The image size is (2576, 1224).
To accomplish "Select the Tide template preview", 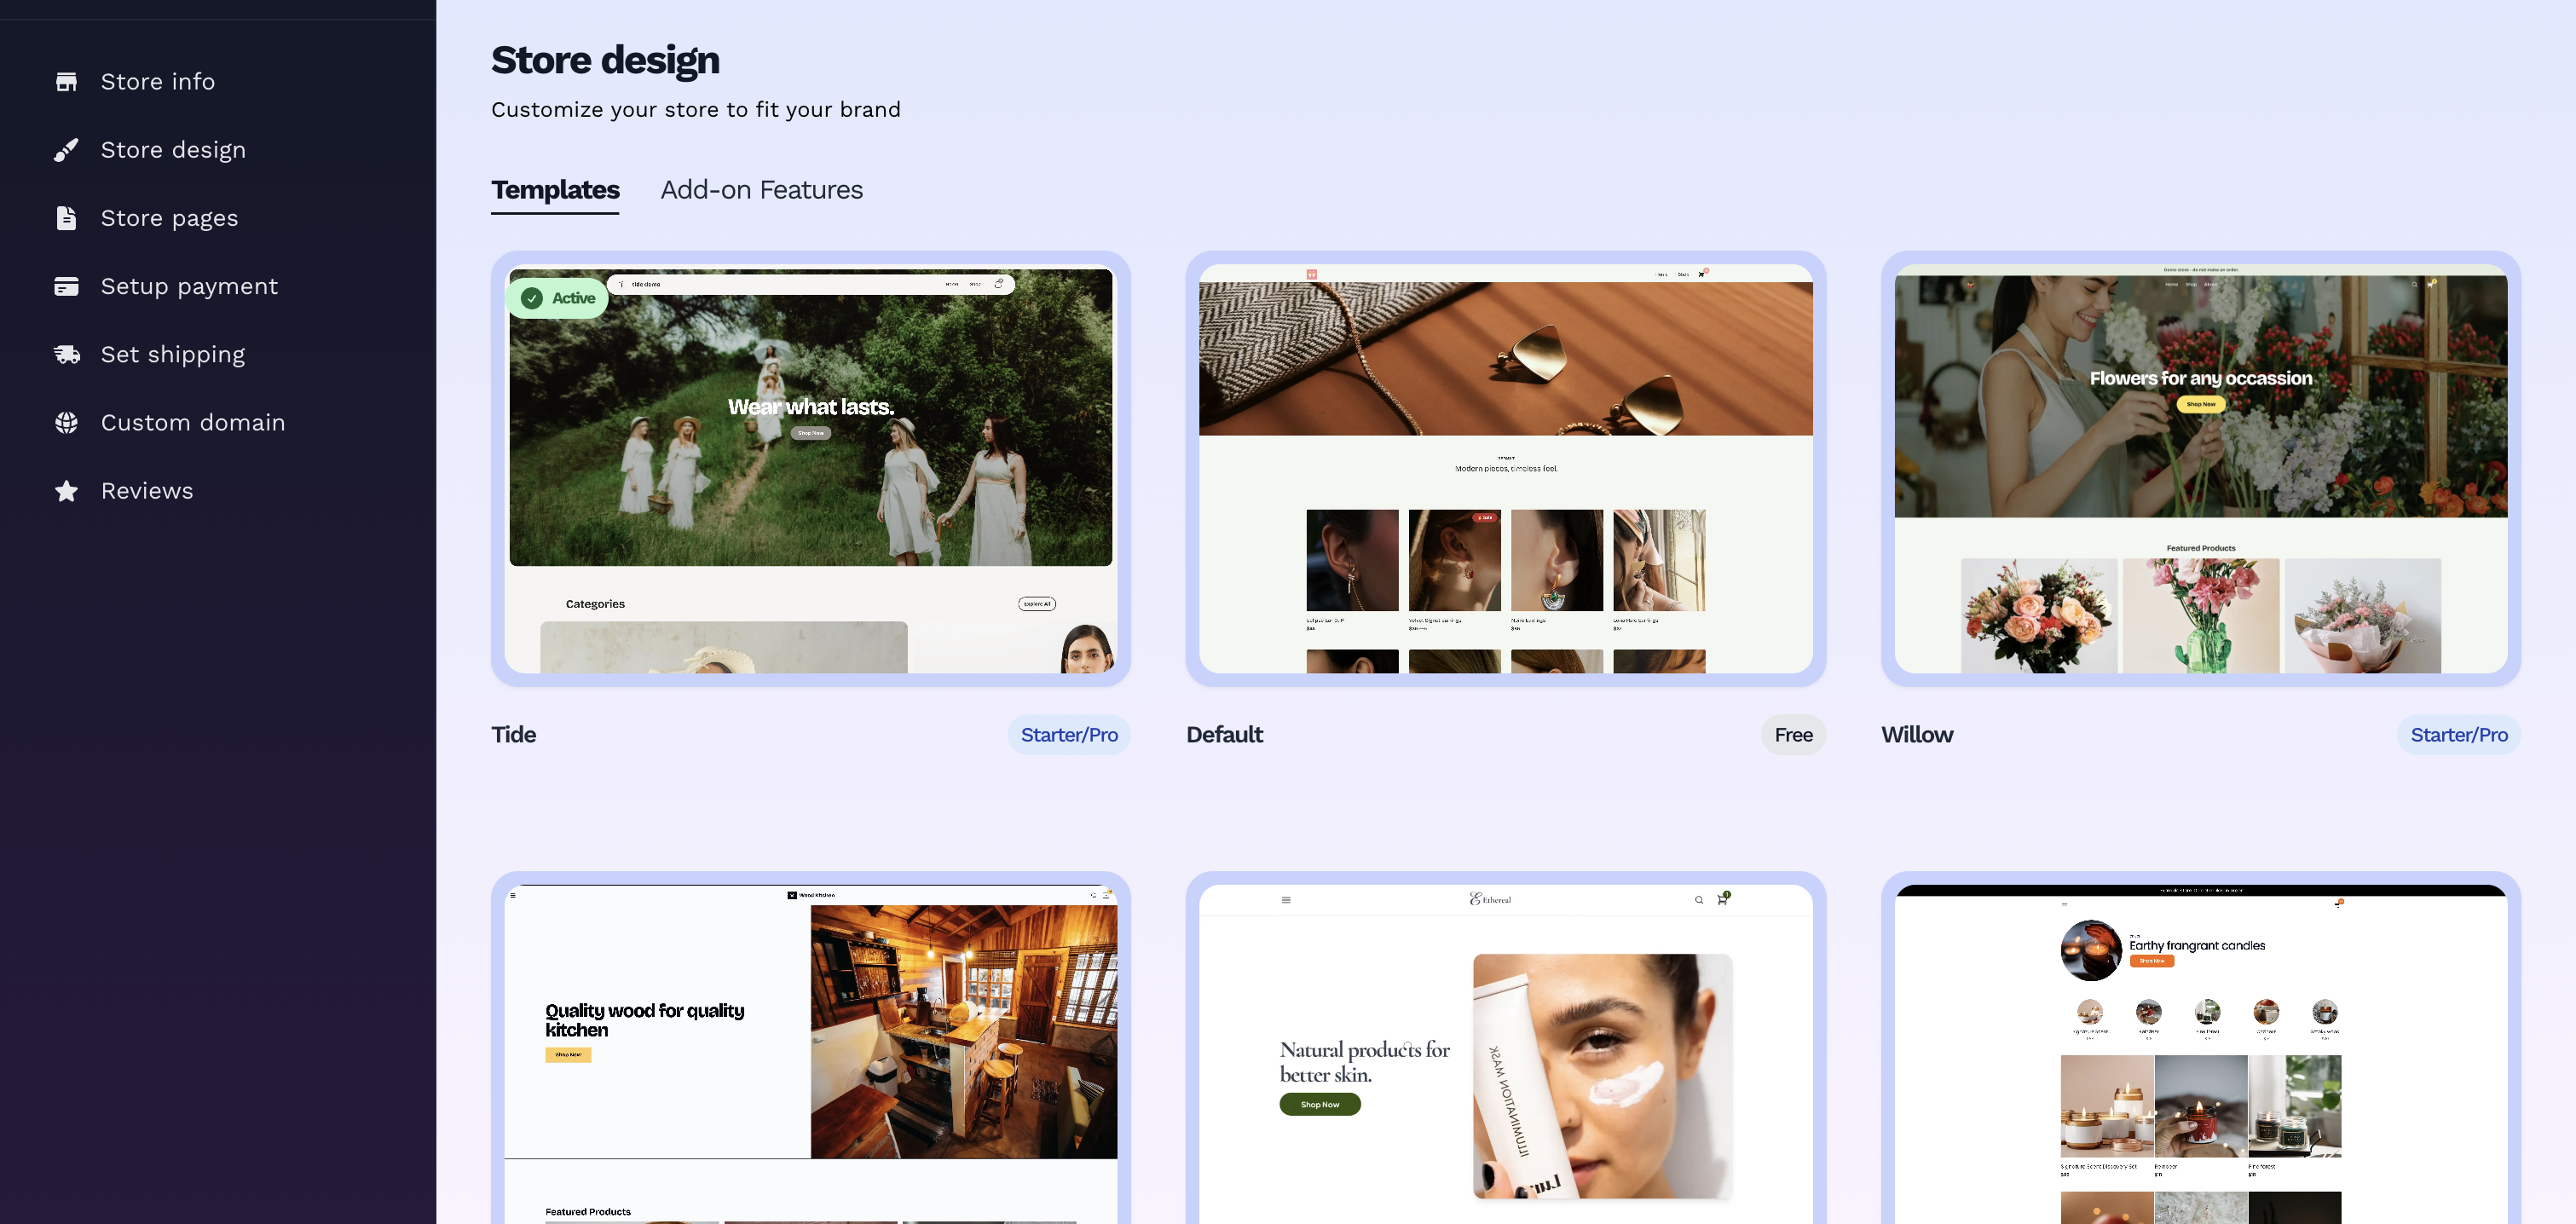I will tap(810, 469).
